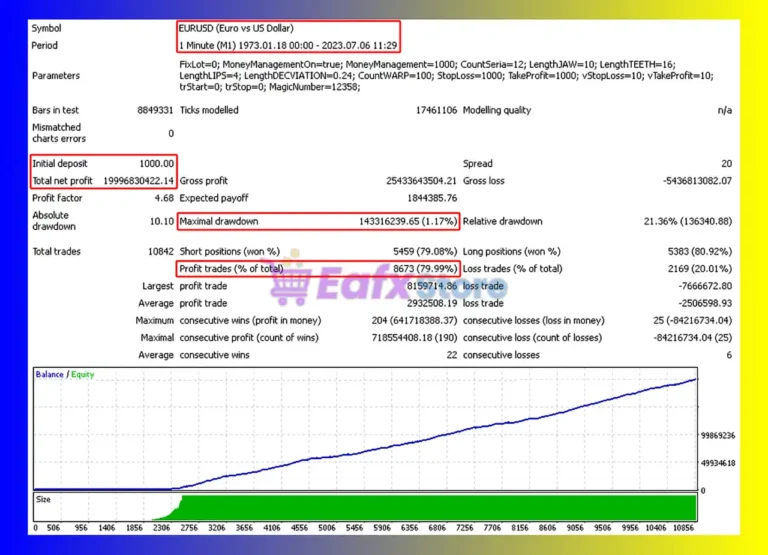Click consecutive profit value 718554408.18 (190)
Screen dimensions: 768x555
pos(414,338)
